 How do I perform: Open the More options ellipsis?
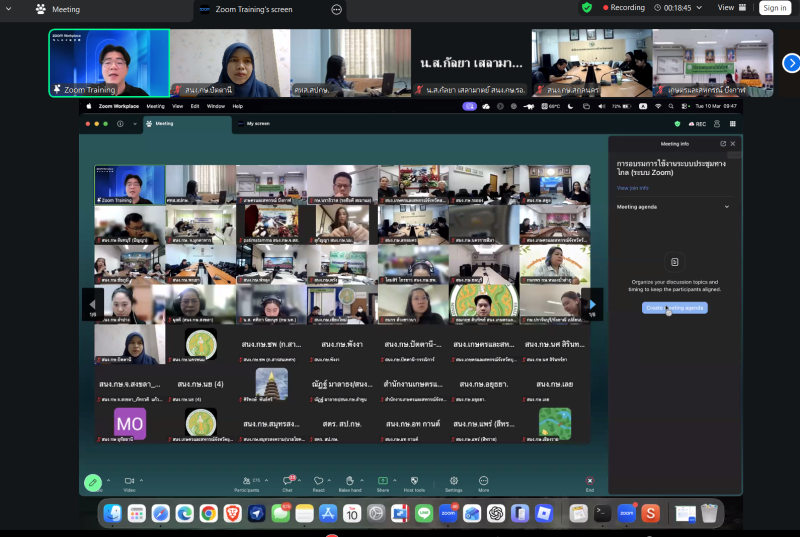[x=483, y=481]
